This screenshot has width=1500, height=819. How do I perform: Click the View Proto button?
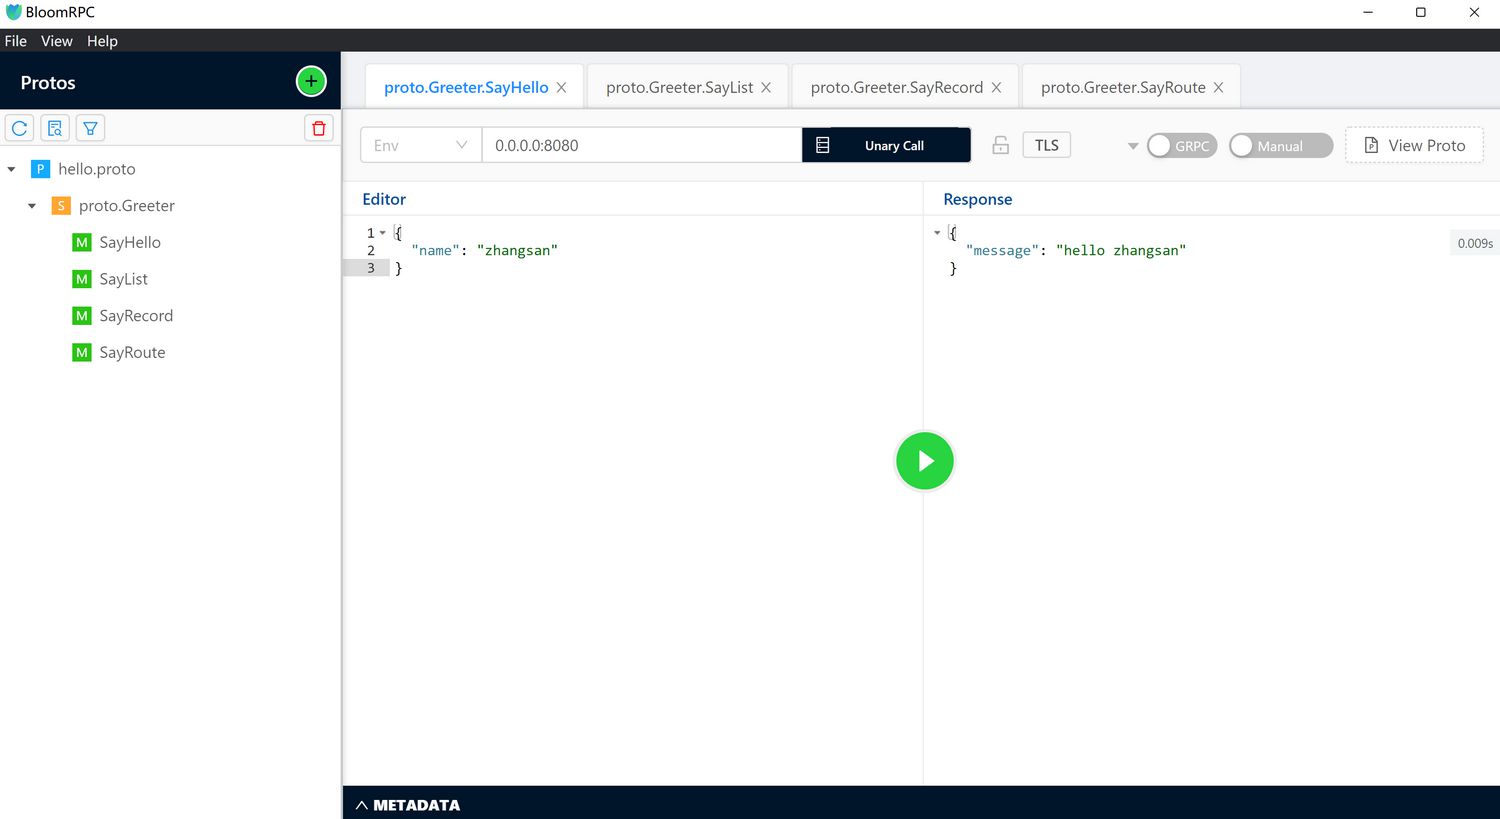coord(1414,145)
